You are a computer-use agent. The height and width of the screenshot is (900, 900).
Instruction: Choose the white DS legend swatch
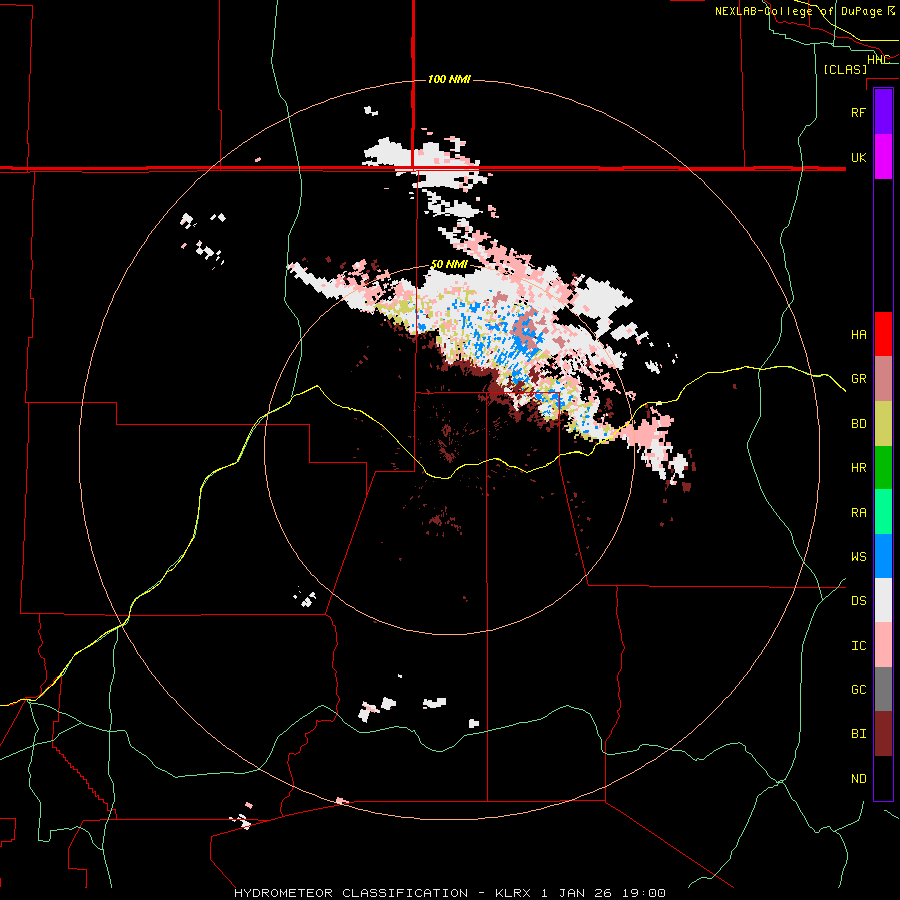[x=883, y=600]
